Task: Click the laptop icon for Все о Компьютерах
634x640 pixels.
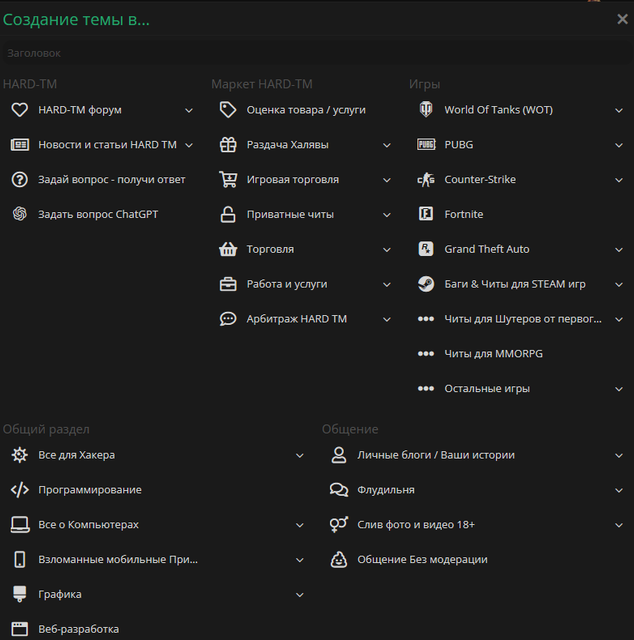Action: click(20, 525)
